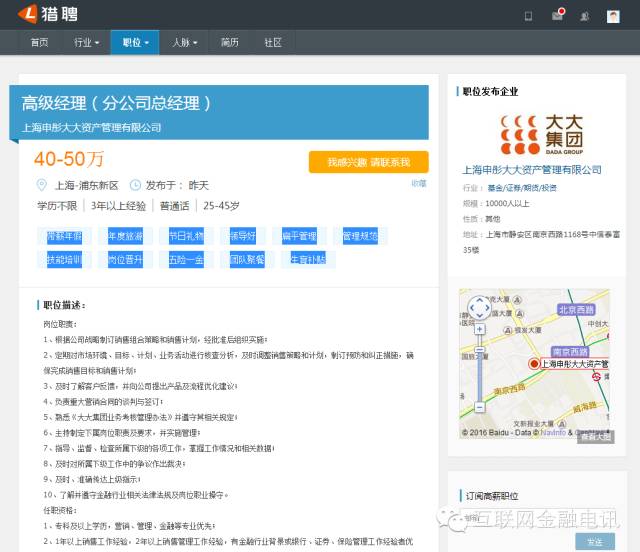Screen dimensions: 640x552
Task: Click the 规模:10000人以上 text
Action: pyautogui.click(x=496, y=203)
